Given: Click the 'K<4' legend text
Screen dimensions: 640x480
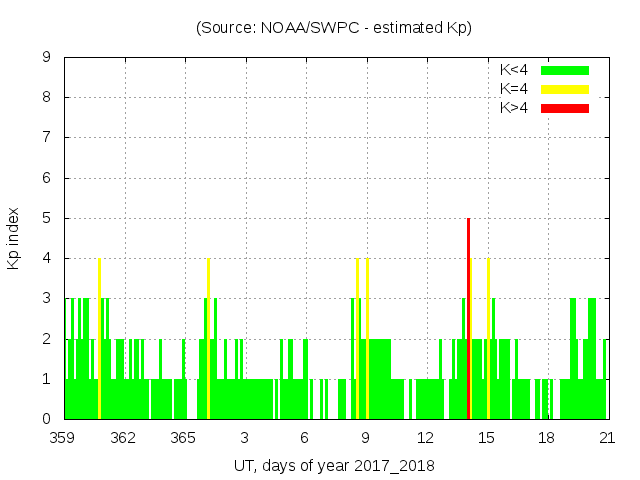Looking at the screenshot, I should (x=513, y=70).
